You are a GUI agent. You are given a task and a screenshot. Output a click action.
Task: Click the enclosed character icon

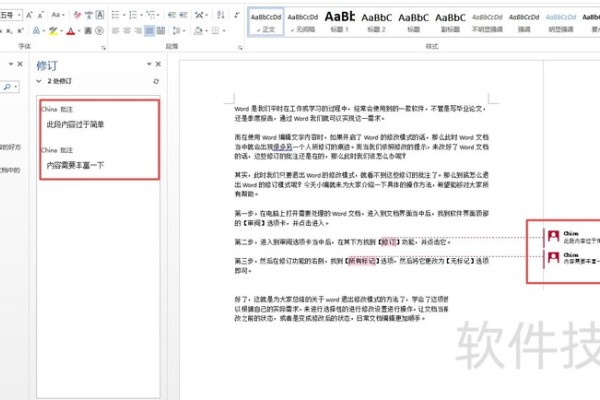coord(99,31)
